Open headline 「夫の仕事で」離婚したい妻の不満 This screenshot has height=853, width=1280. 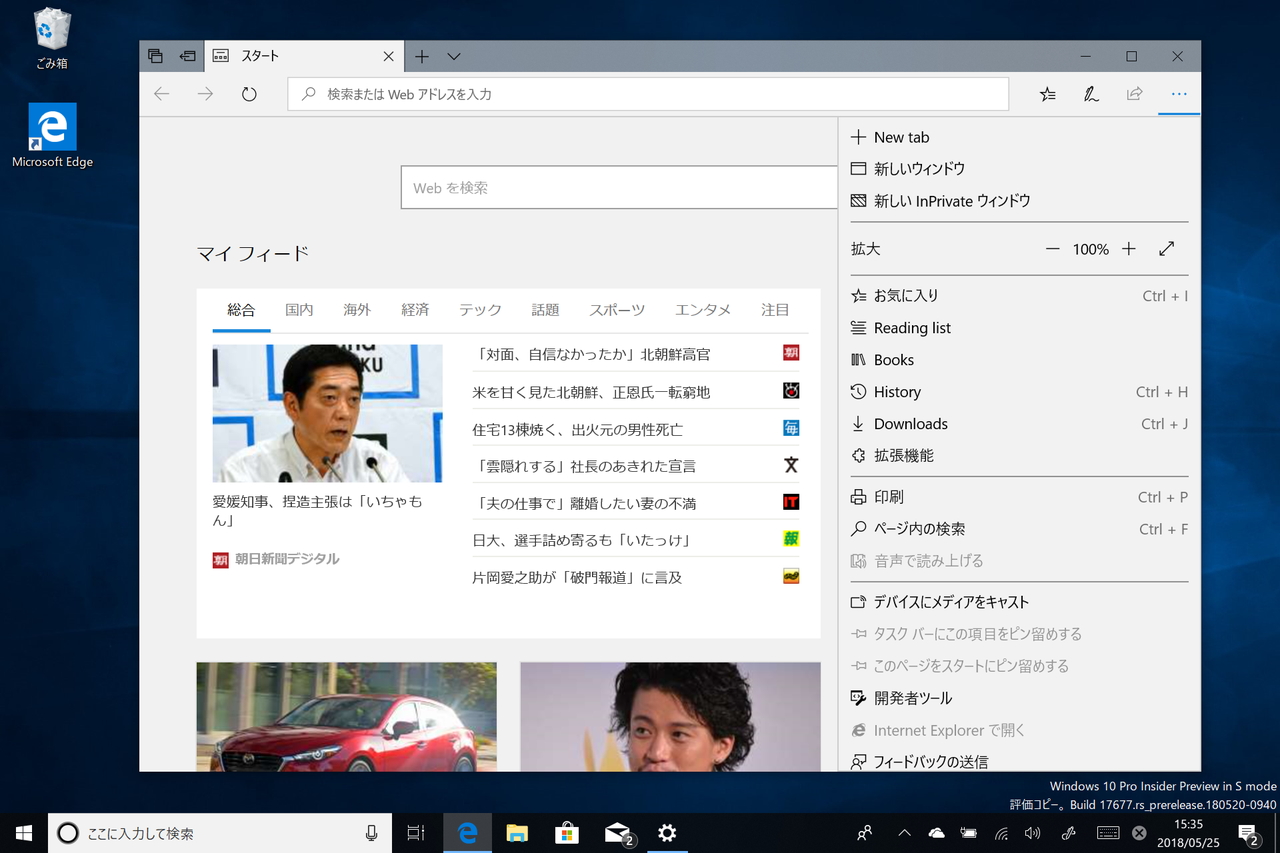[584, 503]
